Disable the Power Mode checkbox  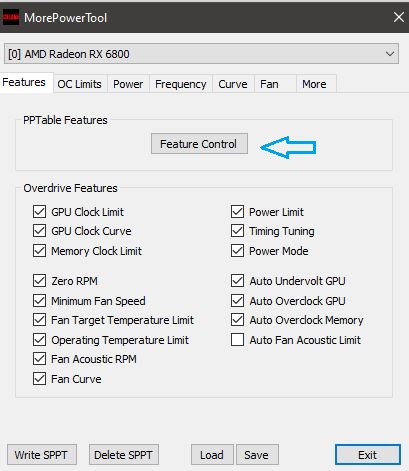tap(237, 251)
